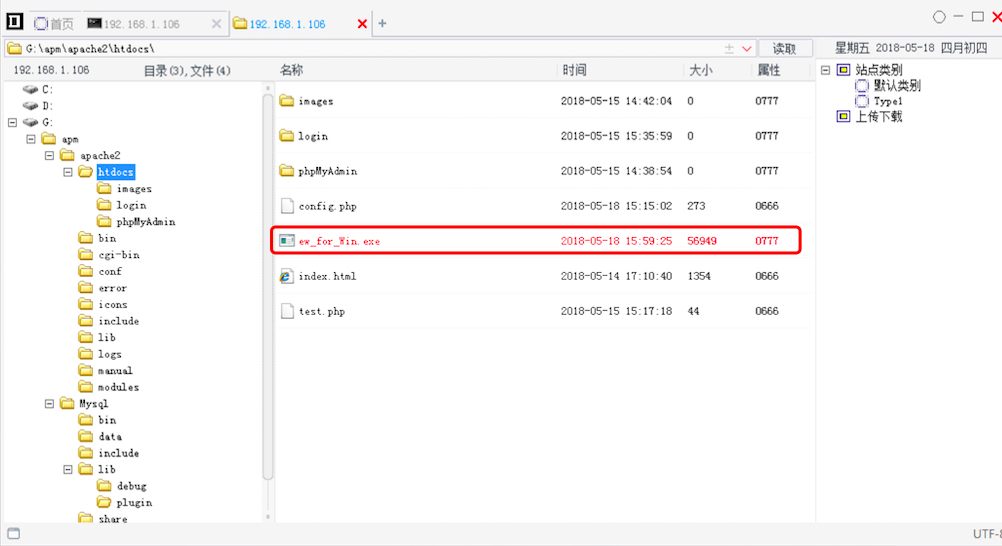Open logs folder in tree
The width and height of the screenshot is (1002, 546).
[x=109, y=354]
